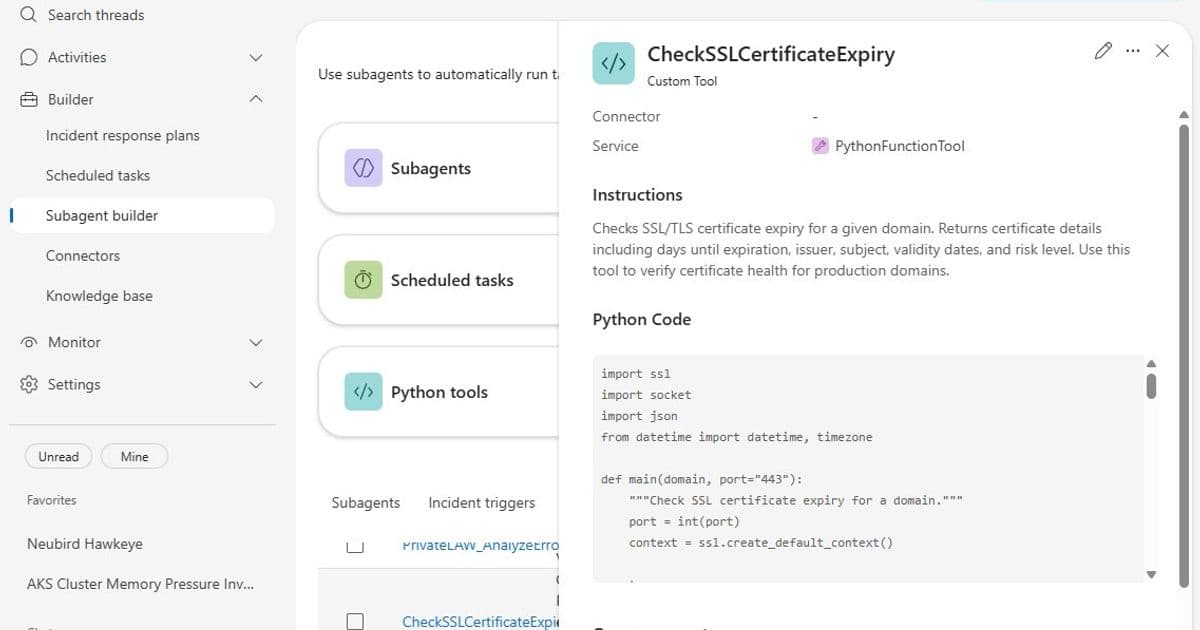
Task: Switch to the Incident triggers tab
Action: 481,502
